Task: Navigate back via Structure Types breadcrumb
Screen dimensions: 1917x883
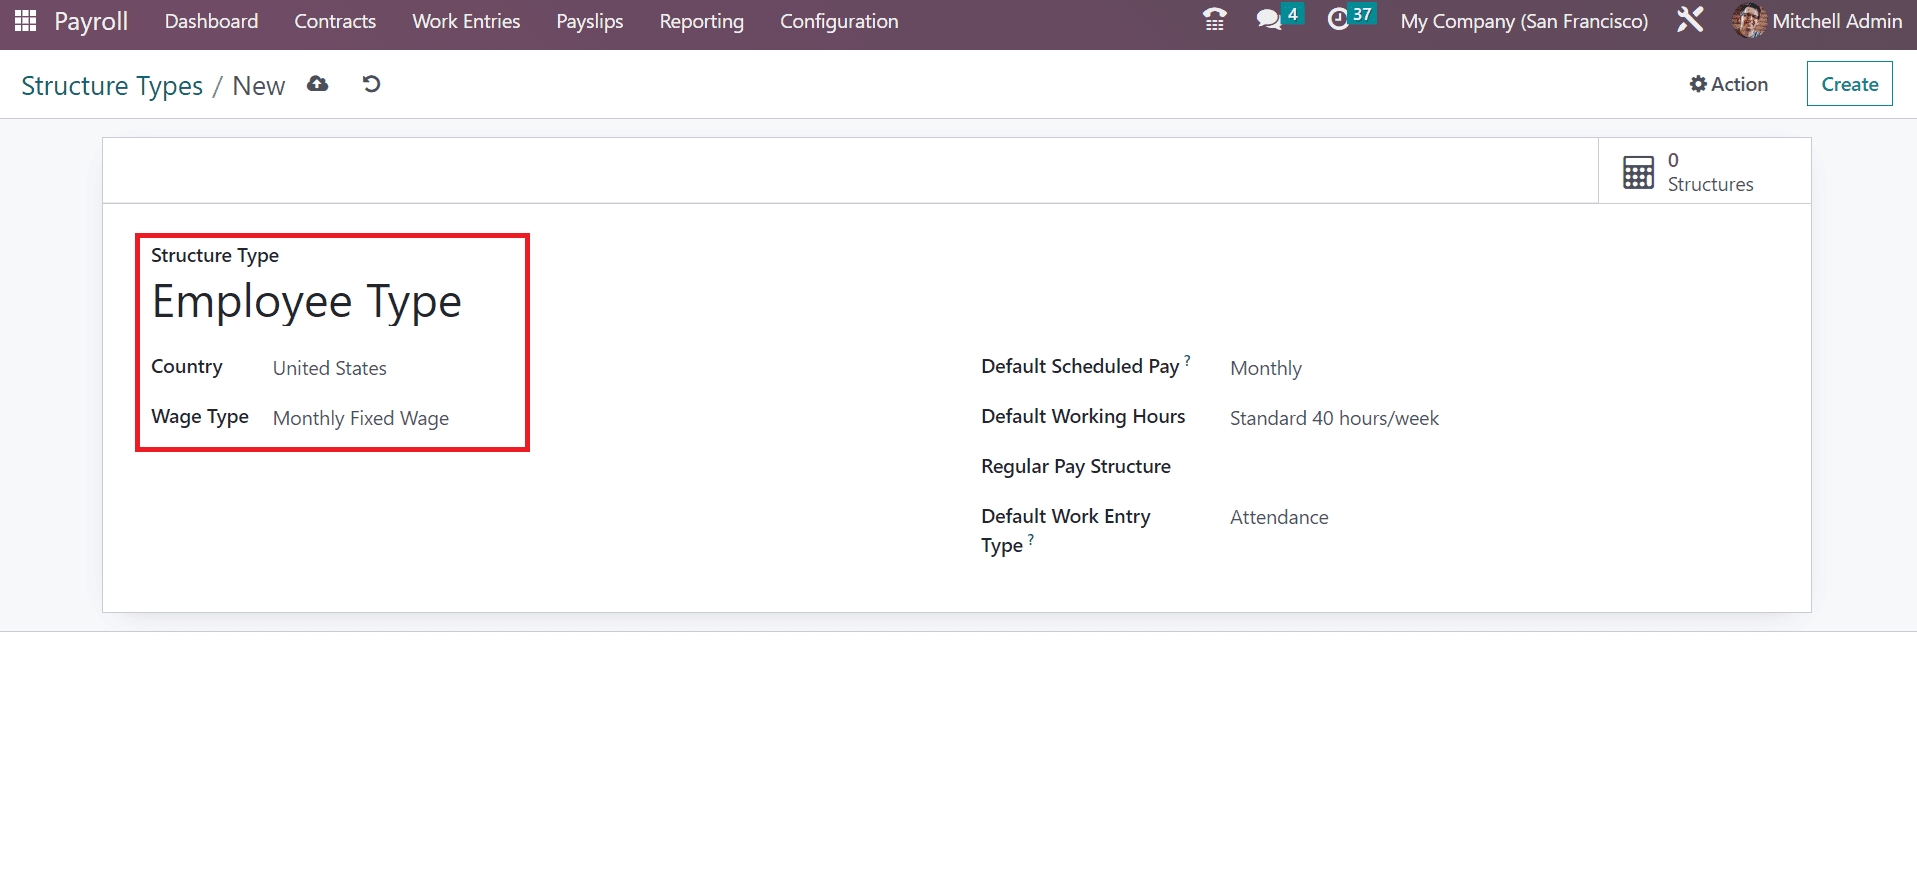Action: pos(112,86)
